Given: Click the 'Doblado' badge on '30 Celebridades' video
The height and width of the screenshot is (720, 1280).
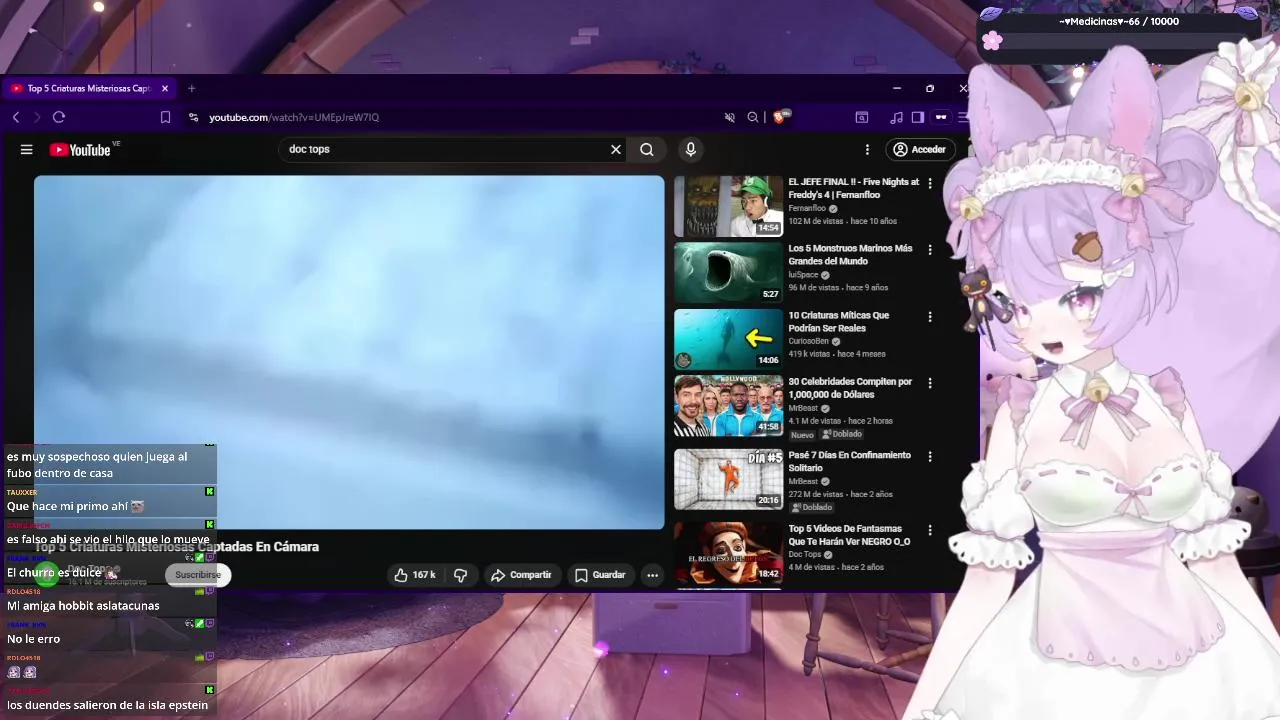Looking at the screenshot, I should click(842, 434).
